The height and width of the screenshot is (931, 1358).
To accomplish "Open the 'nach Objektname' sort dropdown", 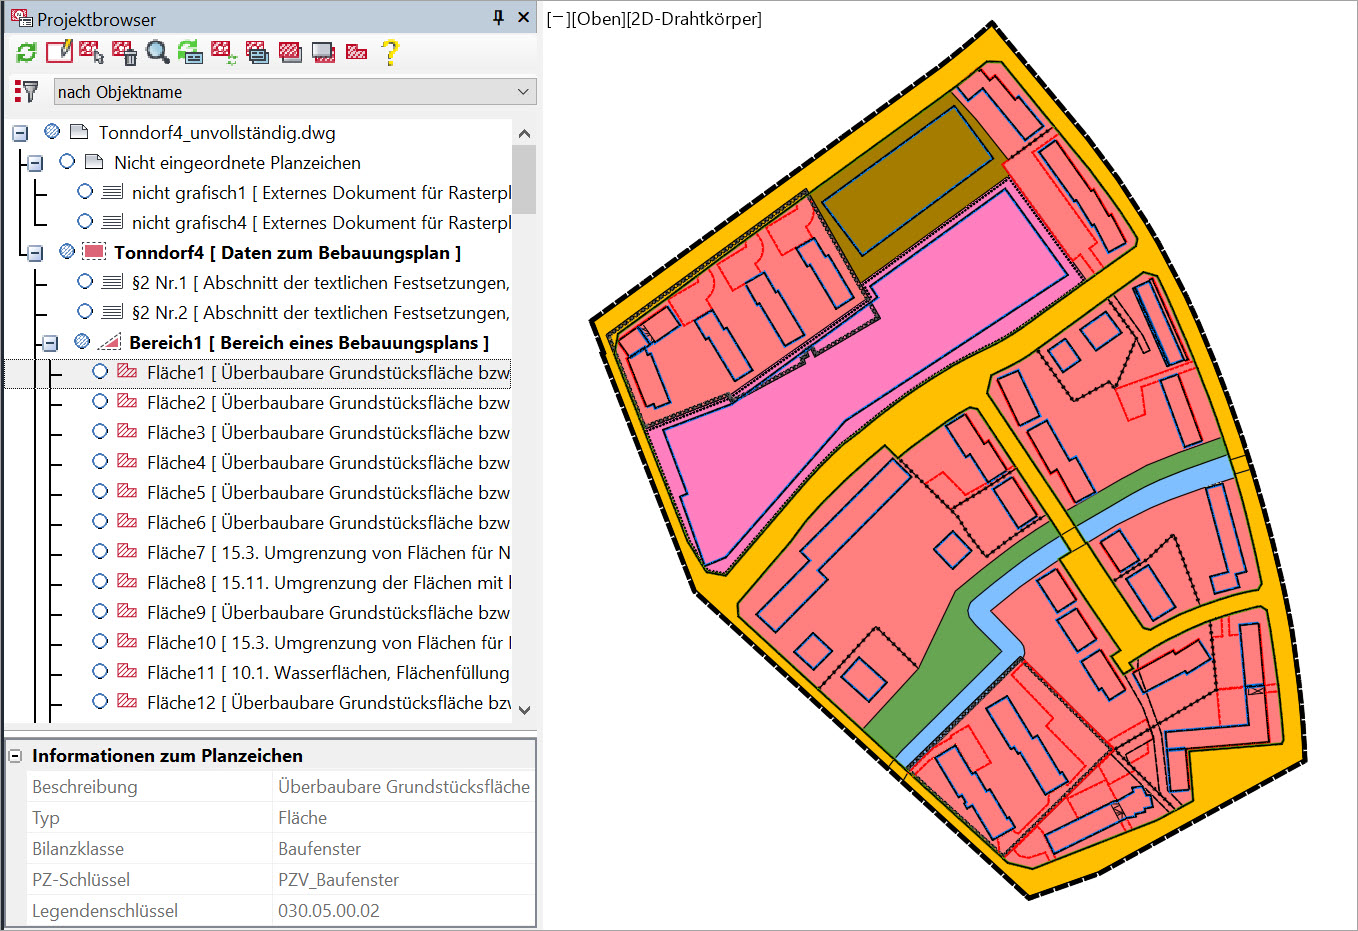I will (x=294, y=92).
